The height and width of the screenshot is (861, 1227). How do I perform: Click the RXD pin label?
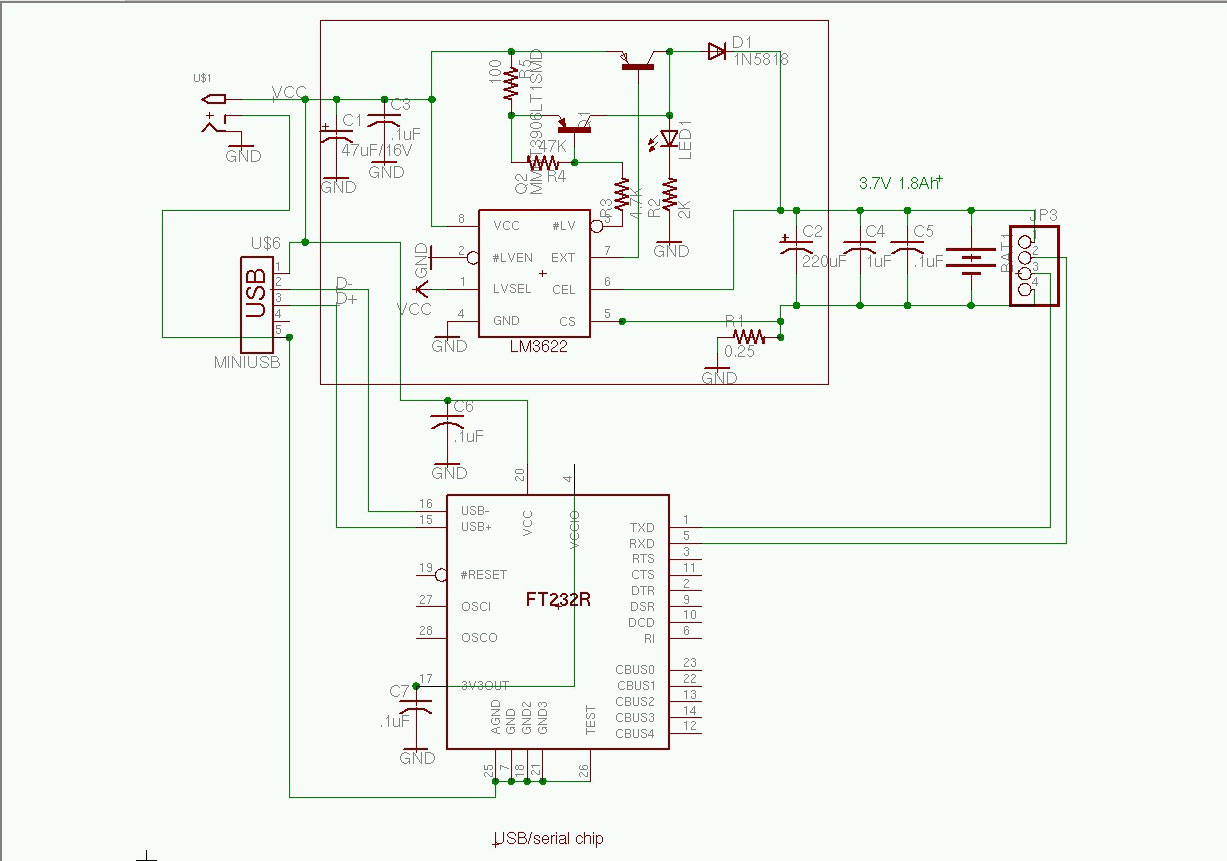[642, 543]
